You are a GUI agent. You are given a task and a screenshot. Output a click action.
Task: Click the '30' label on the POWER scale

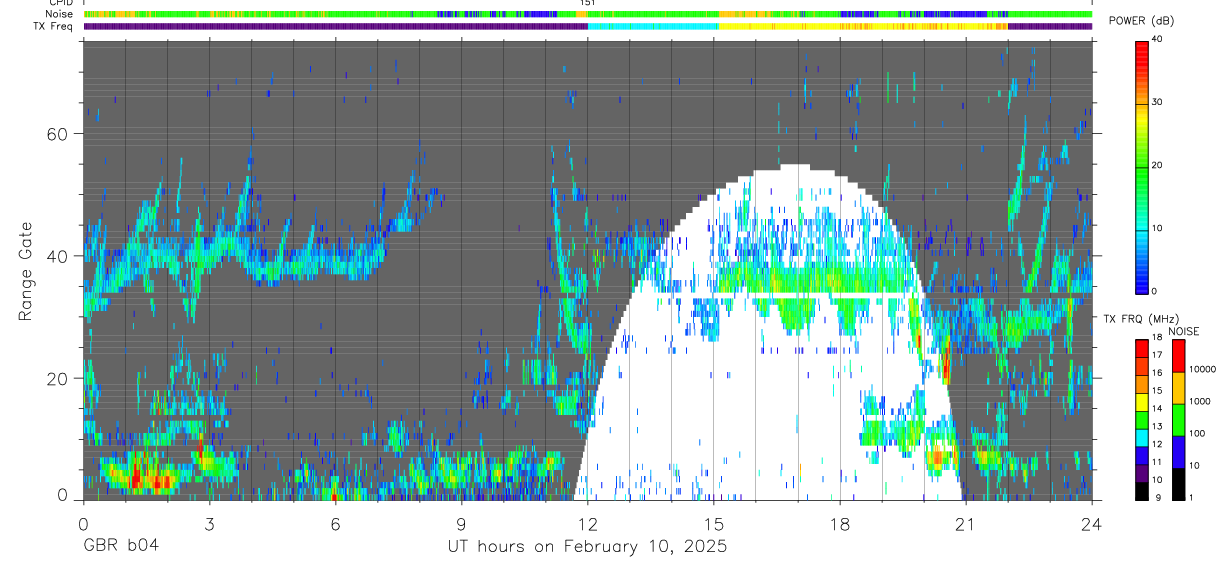[1158, 102]
